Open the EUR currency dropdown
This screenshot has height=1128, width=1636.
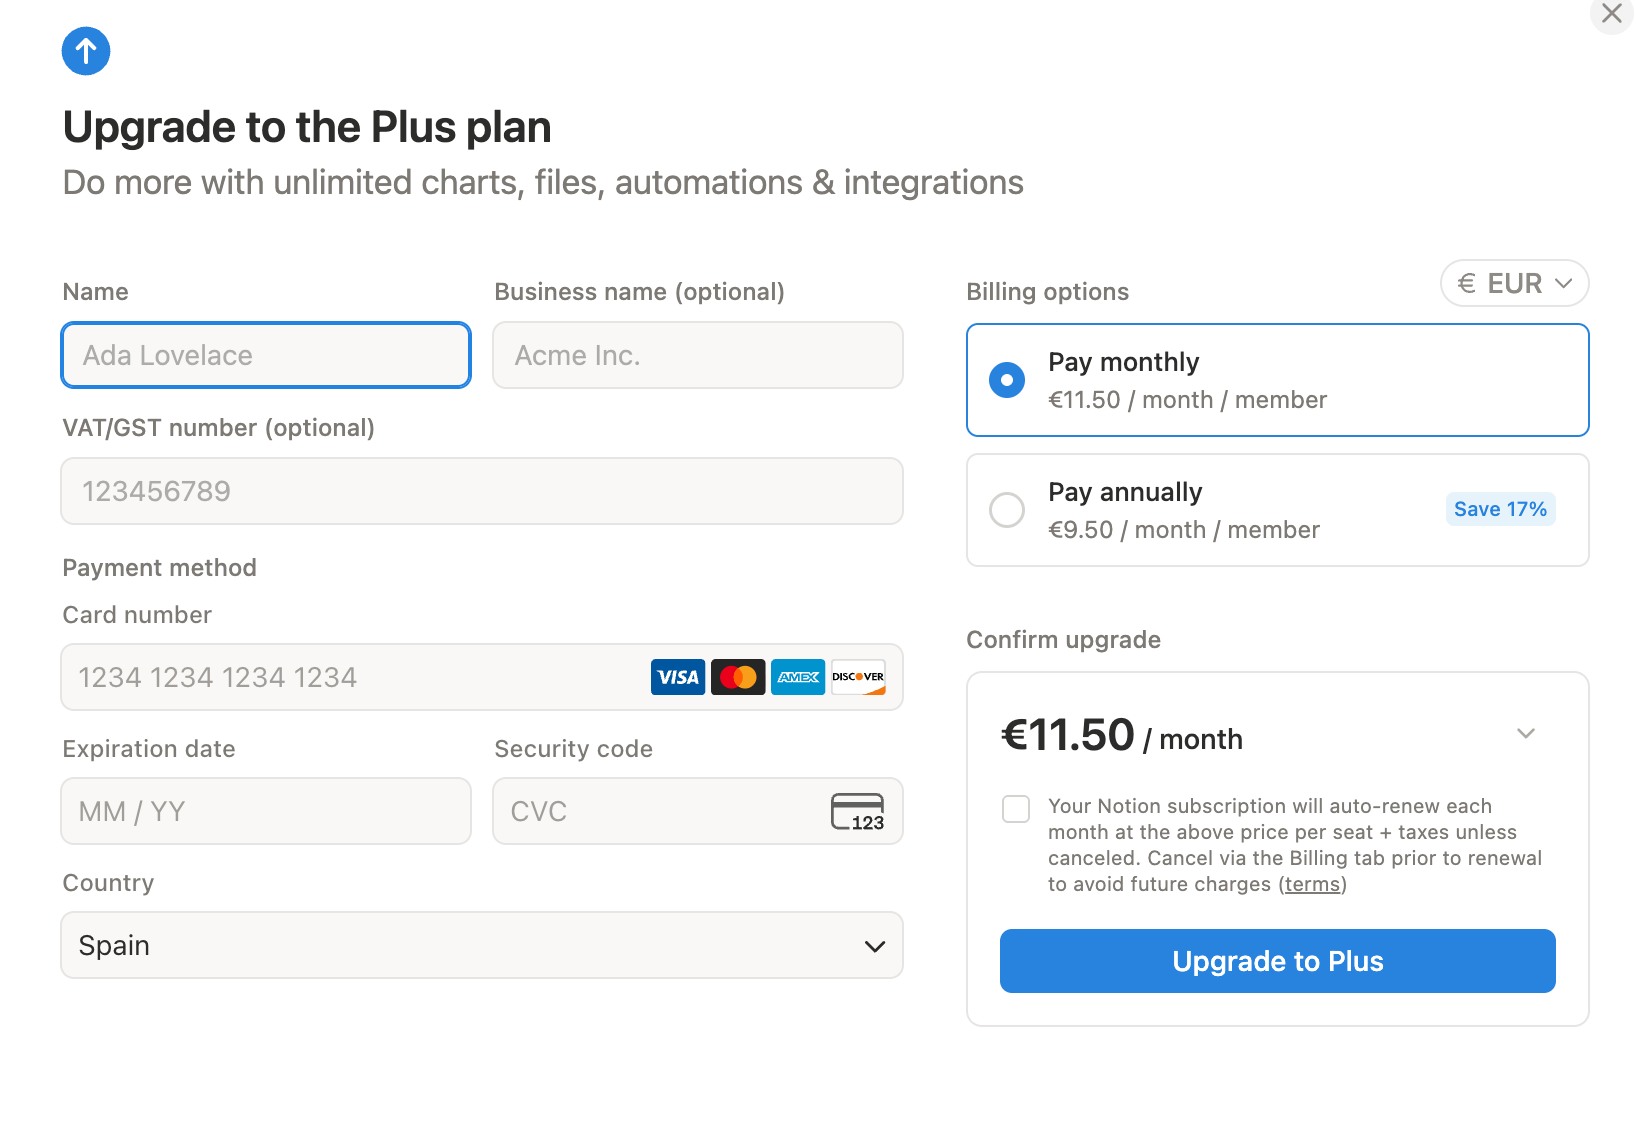point(1515,283)
